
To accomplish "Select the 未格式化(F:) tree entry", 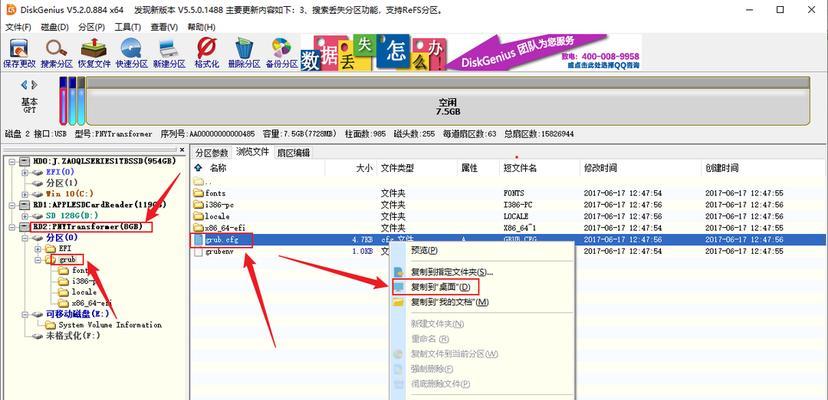I will coord(73,336).
